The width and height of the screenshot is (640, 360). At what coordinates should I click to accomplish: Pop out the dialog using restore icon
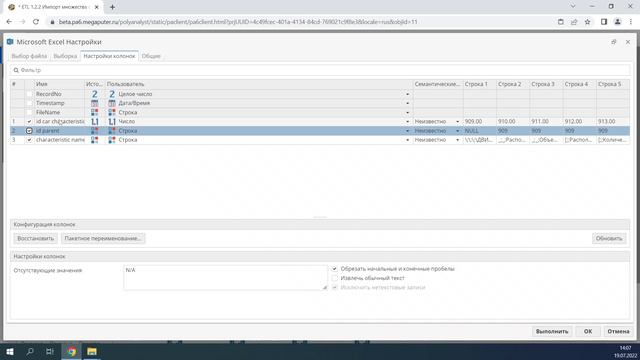pyautogui.click(x=613, y=42)
